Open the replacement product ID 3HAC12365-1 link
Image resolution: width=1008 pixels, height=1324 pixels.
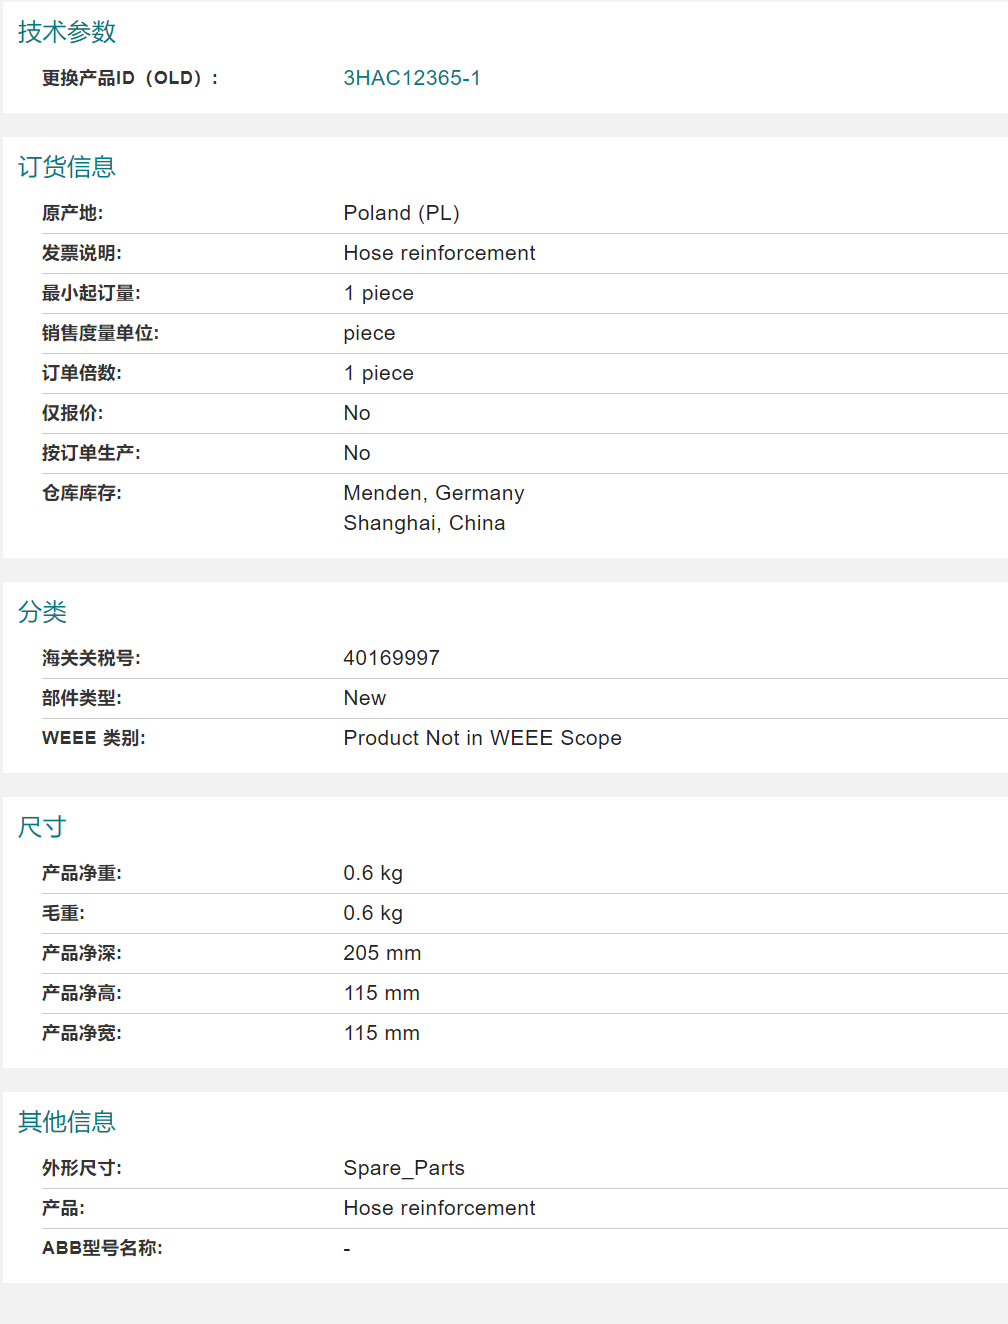click(411, 78)
